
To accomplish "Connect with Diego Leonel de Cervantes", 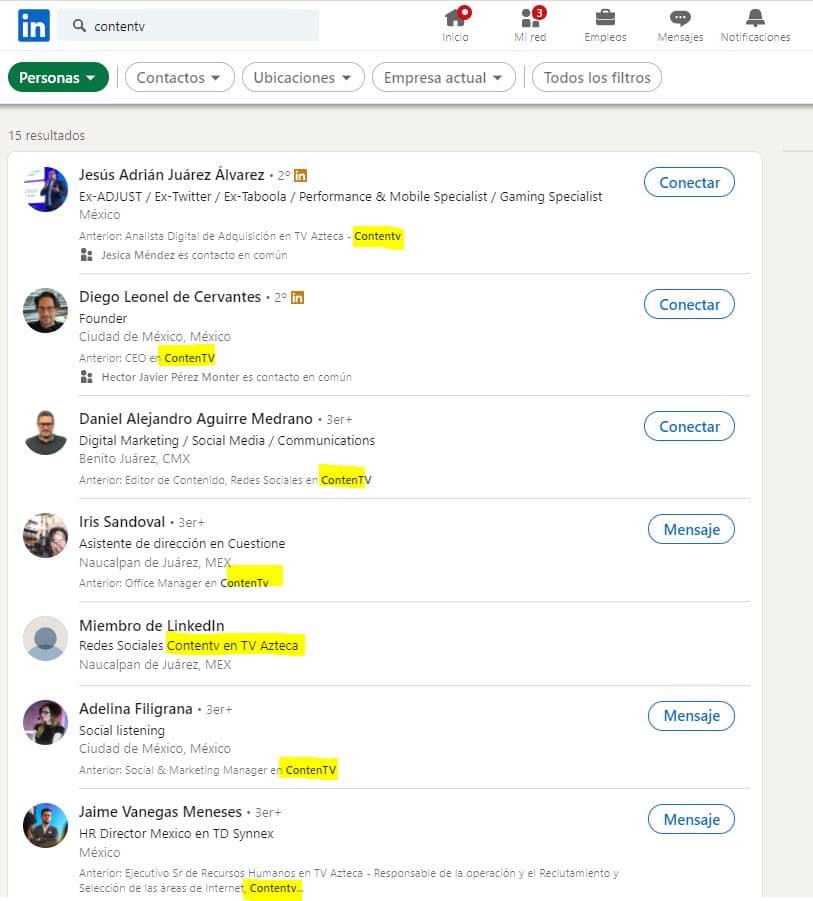I will (689, 305).
